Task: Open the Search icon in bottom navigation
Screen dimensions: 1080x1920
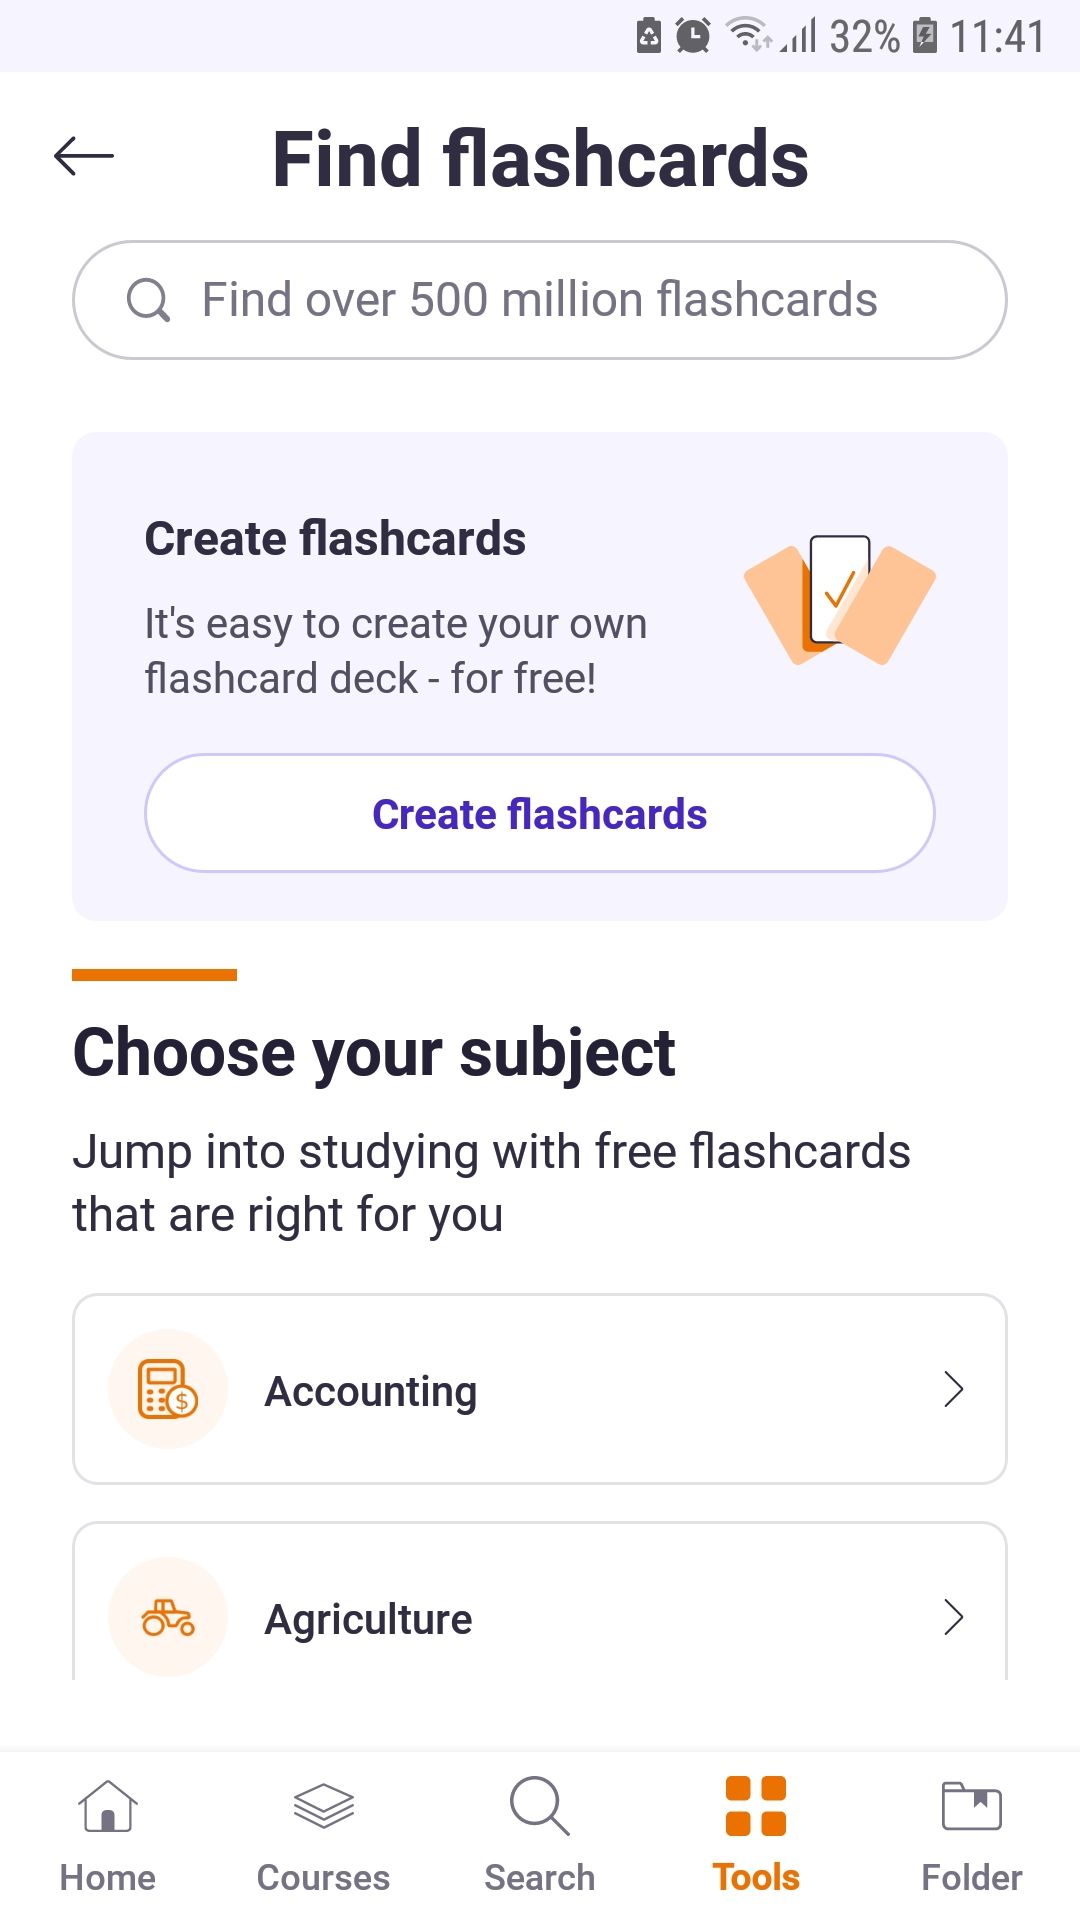Action: point(539,1807)
